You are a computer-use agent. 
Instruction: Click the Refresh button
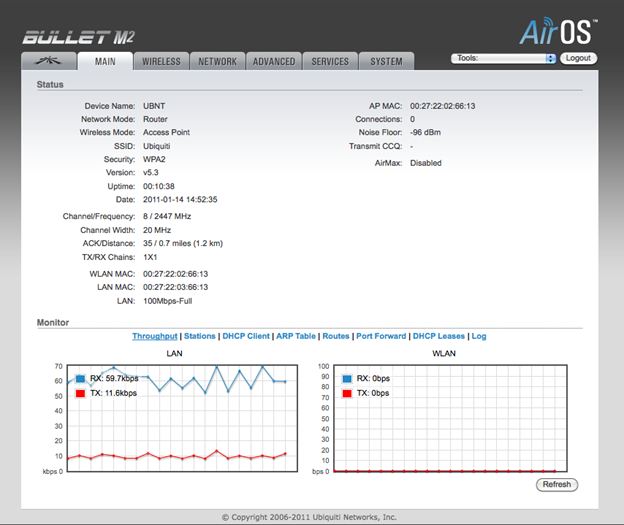point(557,484)
